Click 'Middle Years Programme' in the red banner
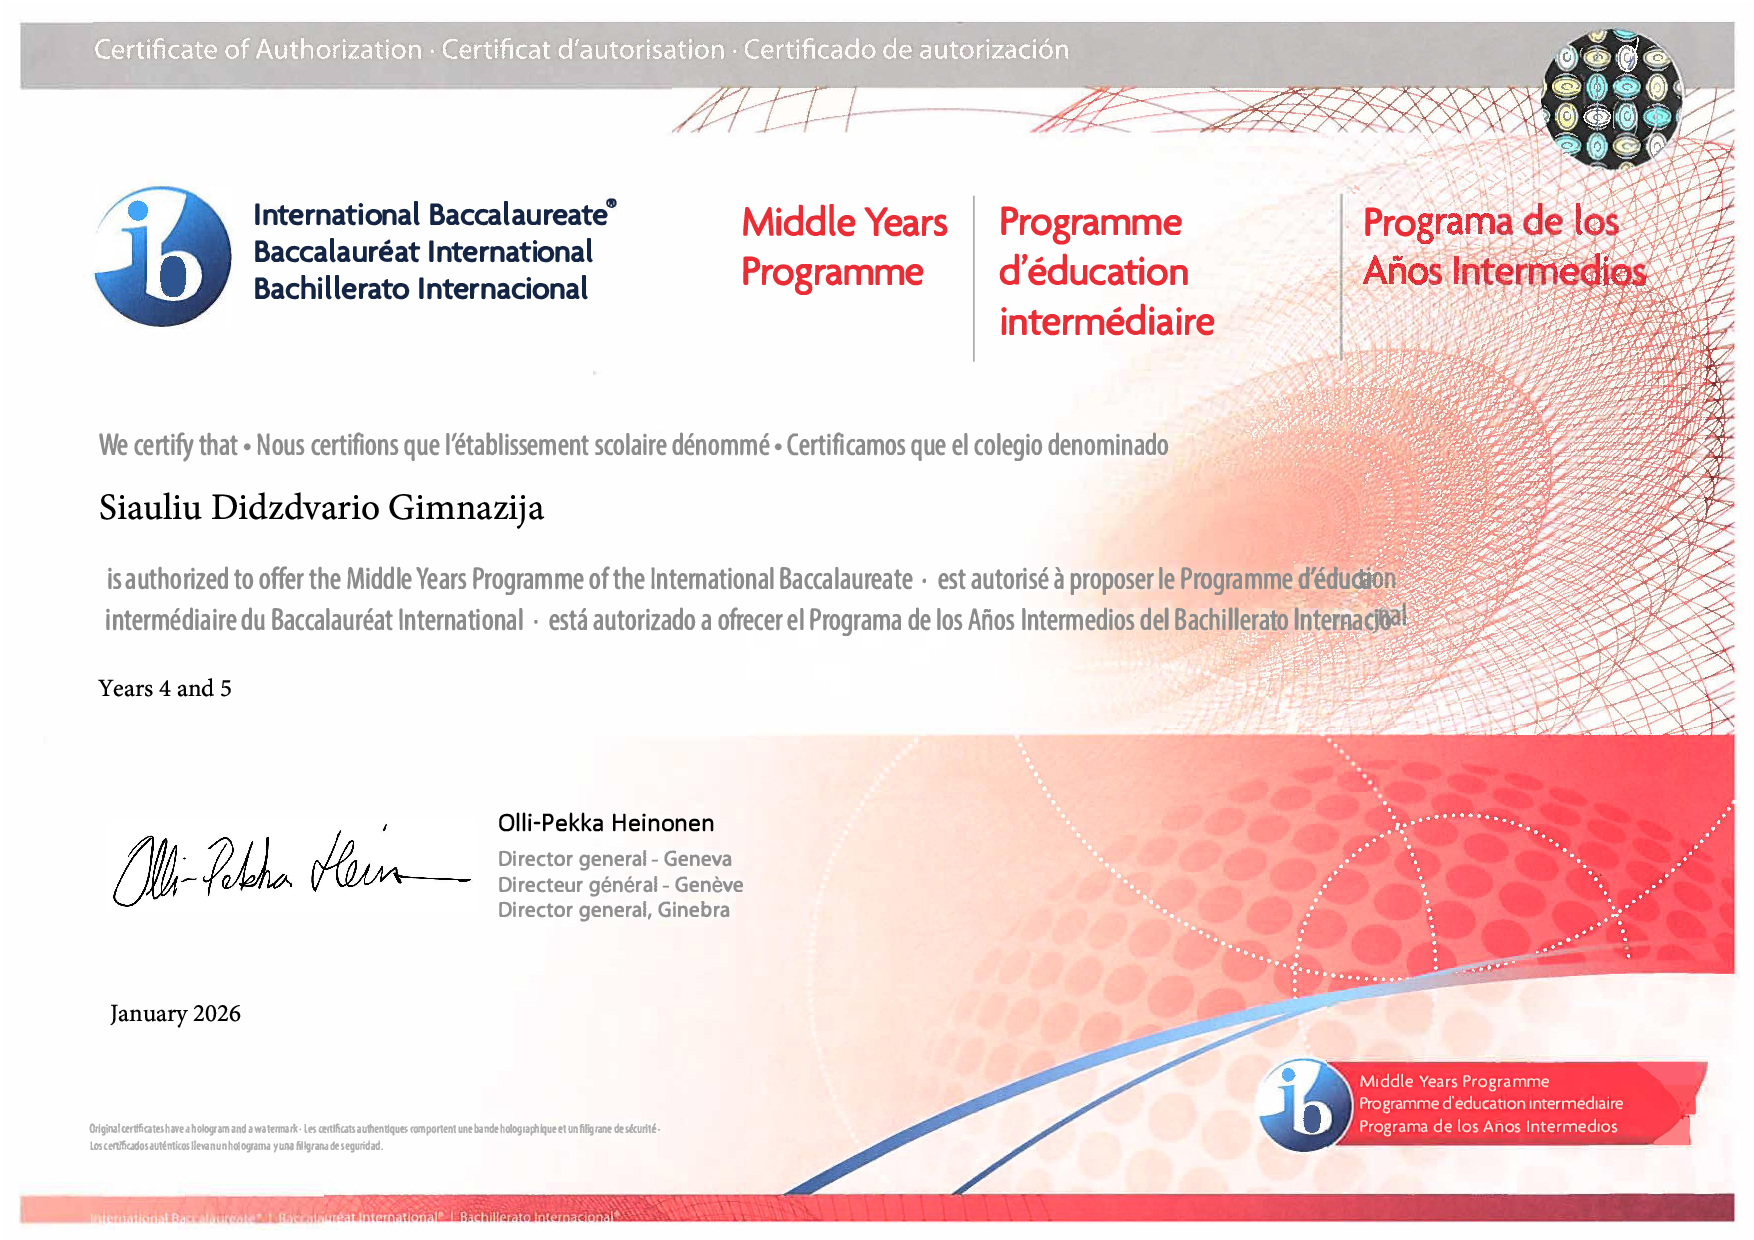The width and height of the screenshot is (1754, 1240). pyautogui.click(x=1453, y=1081)
